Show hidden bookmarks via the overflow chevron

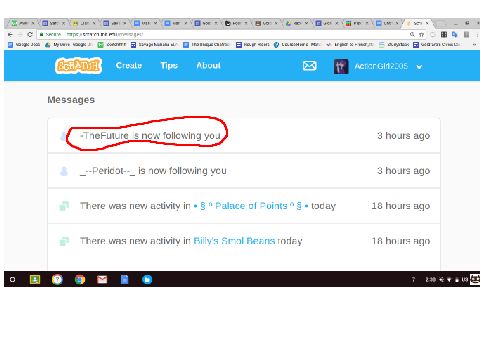click(474, 45)
